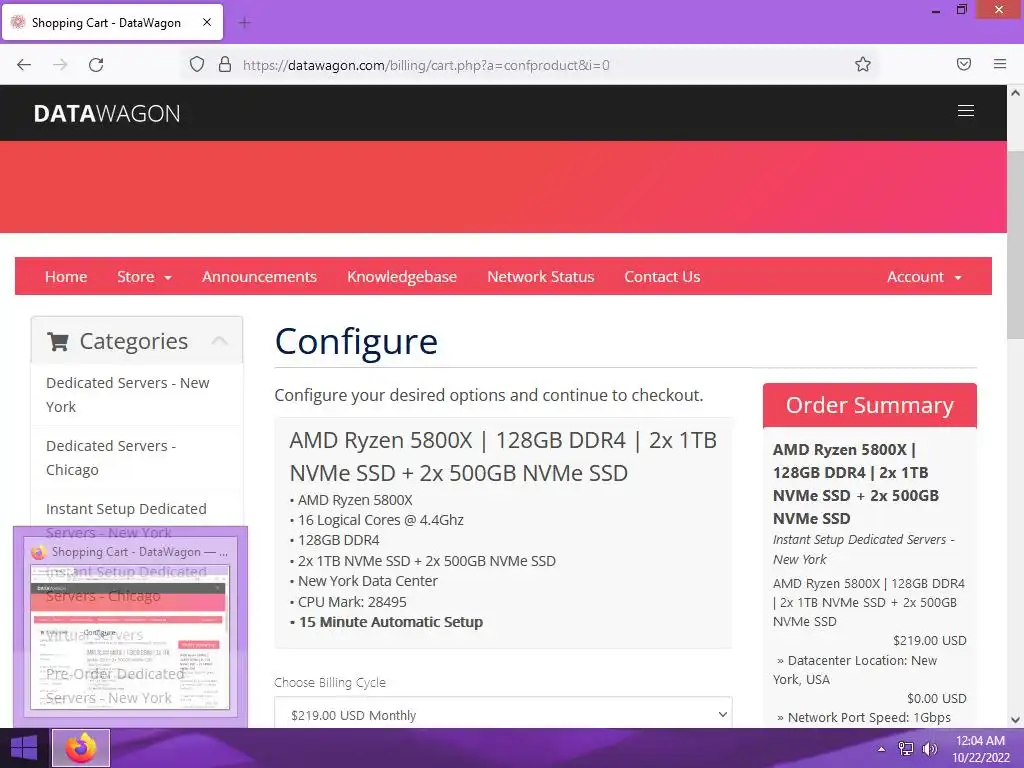Open Network Status page
The height and width of the screenshot is (768, 1024).
(x=541, y=277)
